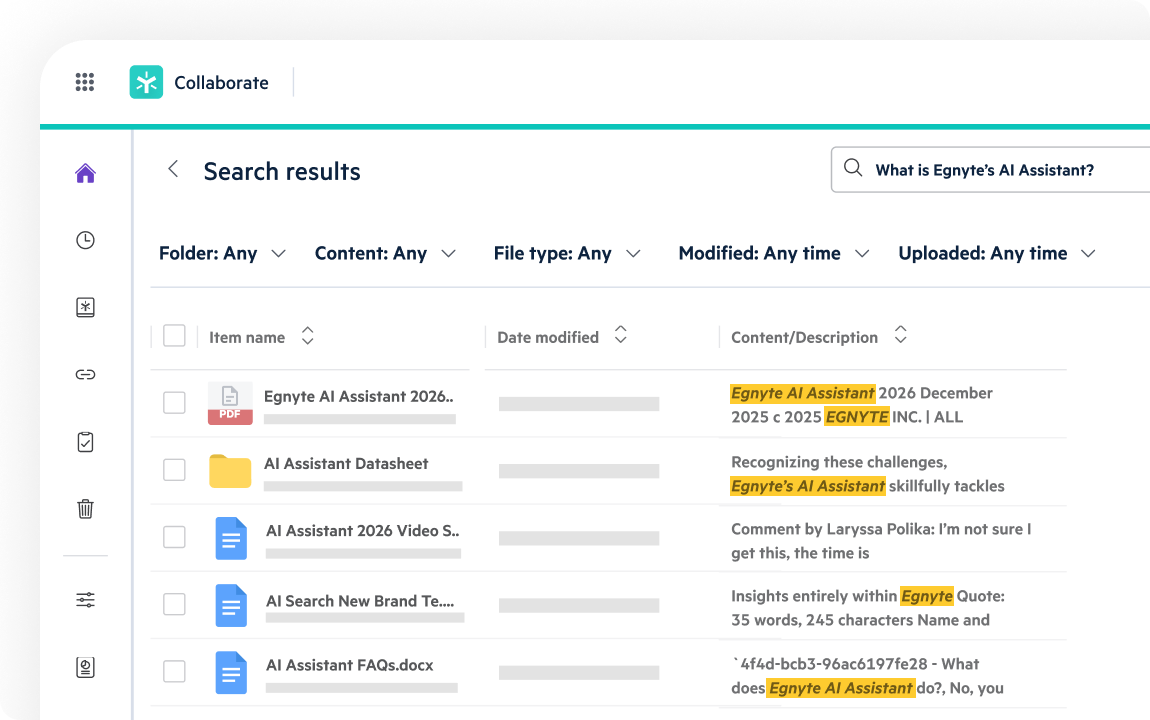Screen dimensions: 1150x720
Task: Click the search field with What is Egnyte's AI Assistant?
Action: click(x=990, y=170)
